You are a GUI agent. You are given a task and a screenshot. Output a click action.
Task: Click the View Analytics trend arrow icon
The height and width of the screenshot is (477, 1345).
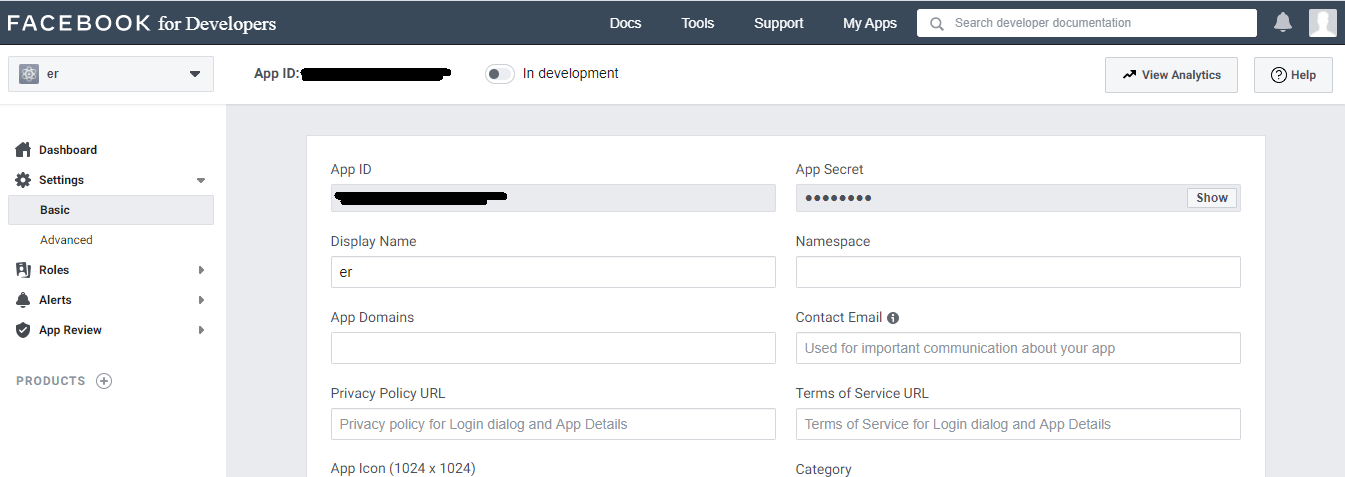pos(1129,75)
